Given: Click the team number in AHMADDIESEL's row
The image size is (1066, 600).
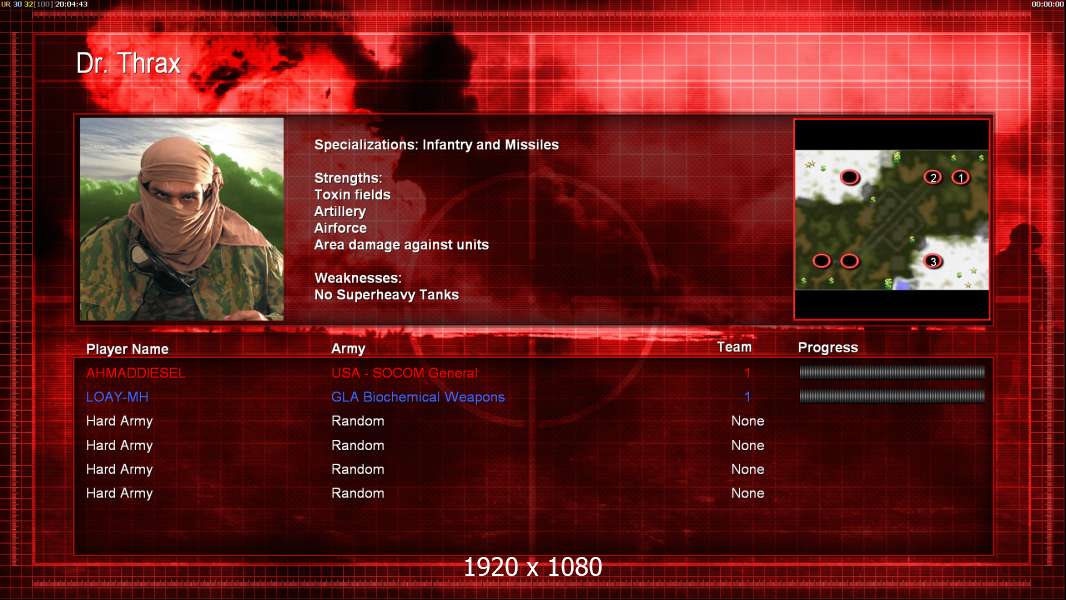Looking at the screenshot, I should coord(747,372).
